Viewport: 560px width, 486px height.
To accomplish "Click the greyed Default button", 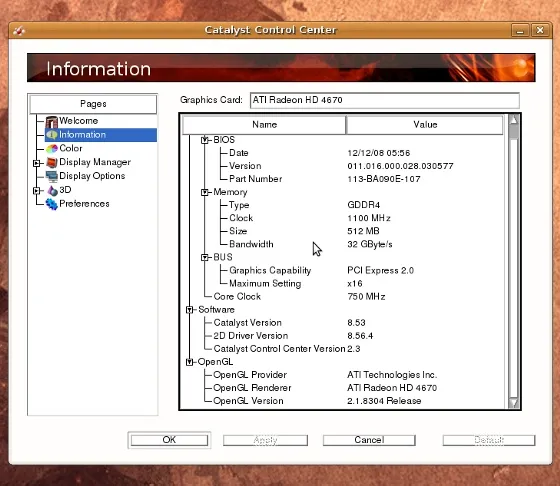I will click(489, 440).
